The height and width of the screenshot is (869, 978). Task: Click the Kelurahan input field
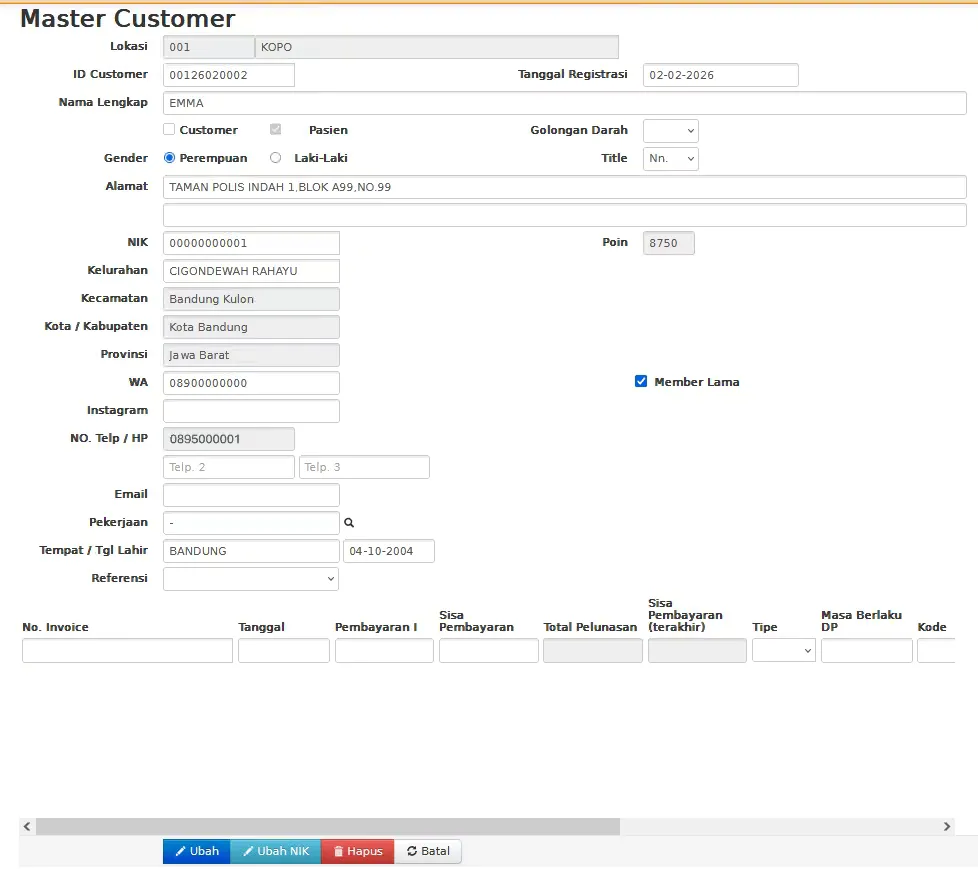pyautogui.click(x=251, y=271)
